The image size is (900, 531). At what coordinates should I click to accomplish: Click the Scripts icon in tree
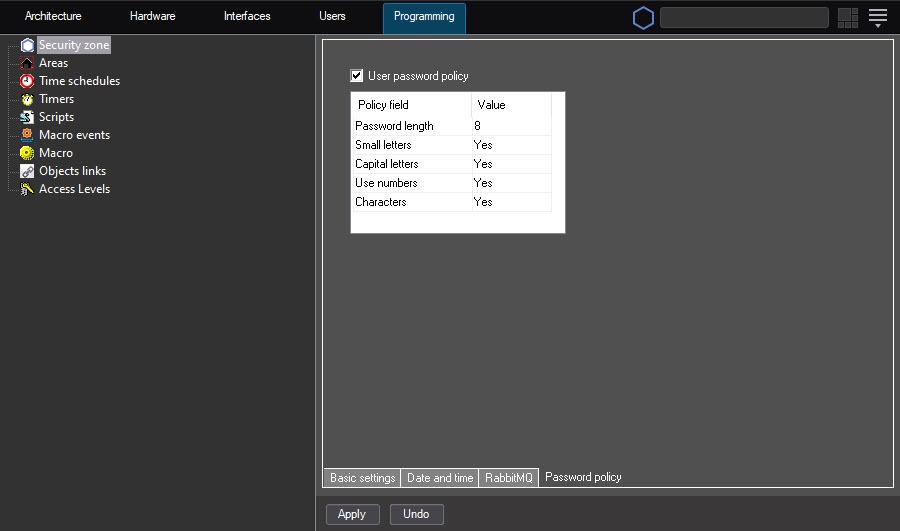click(x=27, y=117)
